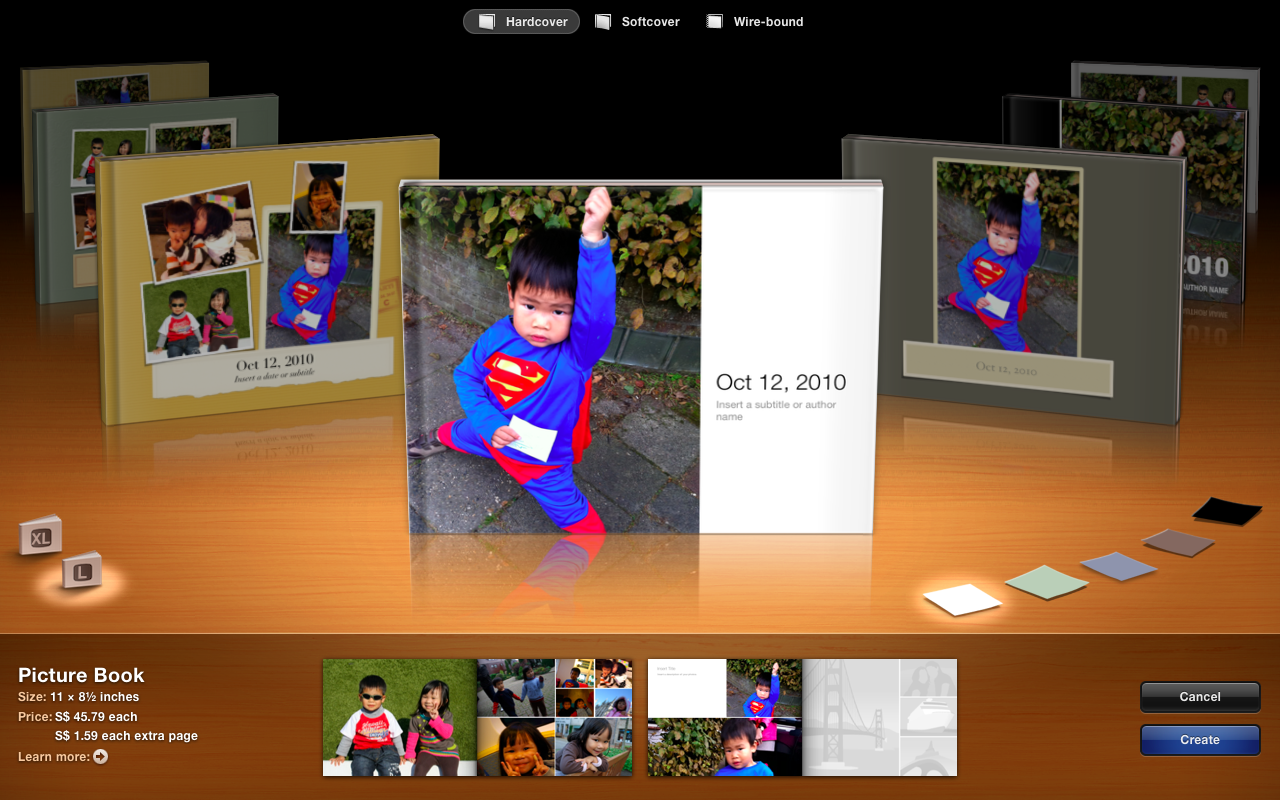
Task: Pick the white cover color swatch
Action: pos(962,600)
